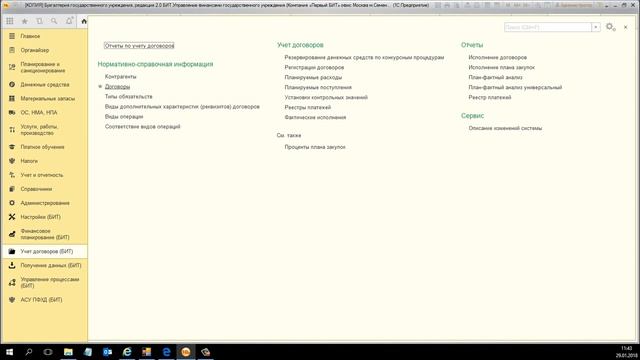
Task: Open Microsoft Edge from taskbar
Action: 166,352
